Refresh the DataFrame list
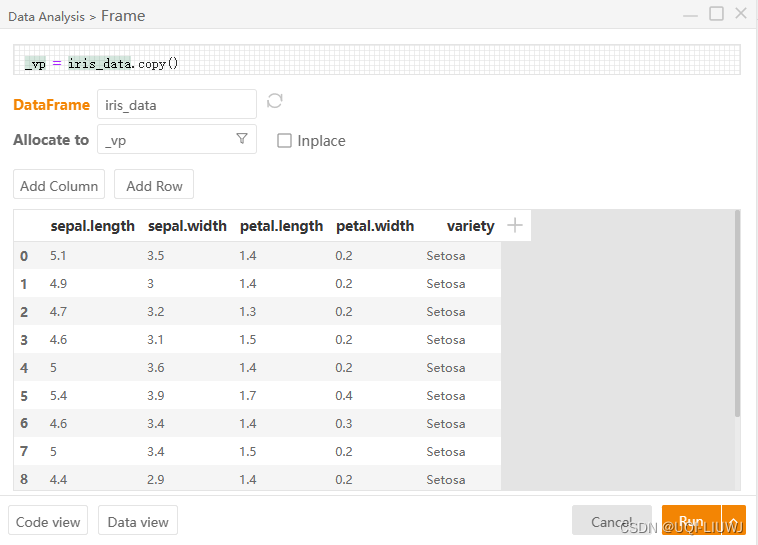Image resolution: width=758 pixels, height=545 pixels. coord(275,101)
